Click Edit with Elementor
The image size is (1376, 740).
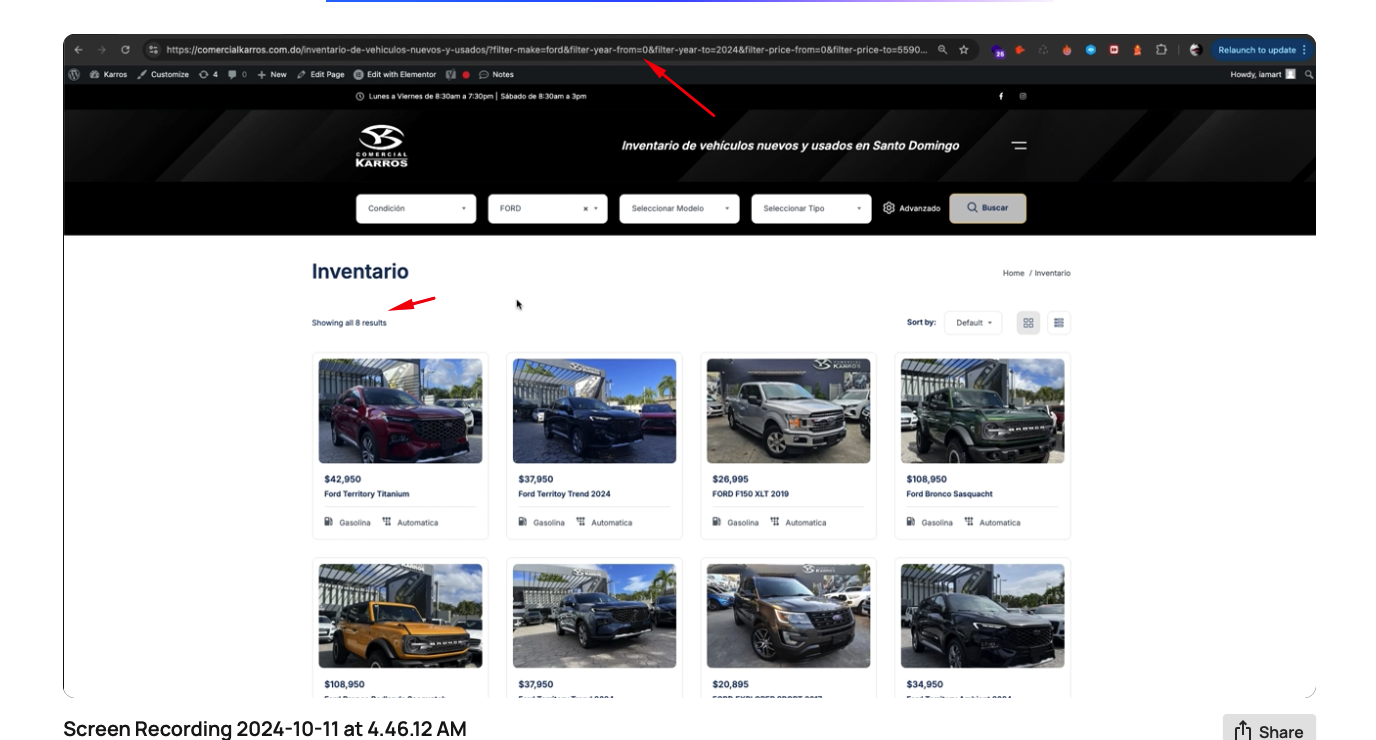coord(395,74)
